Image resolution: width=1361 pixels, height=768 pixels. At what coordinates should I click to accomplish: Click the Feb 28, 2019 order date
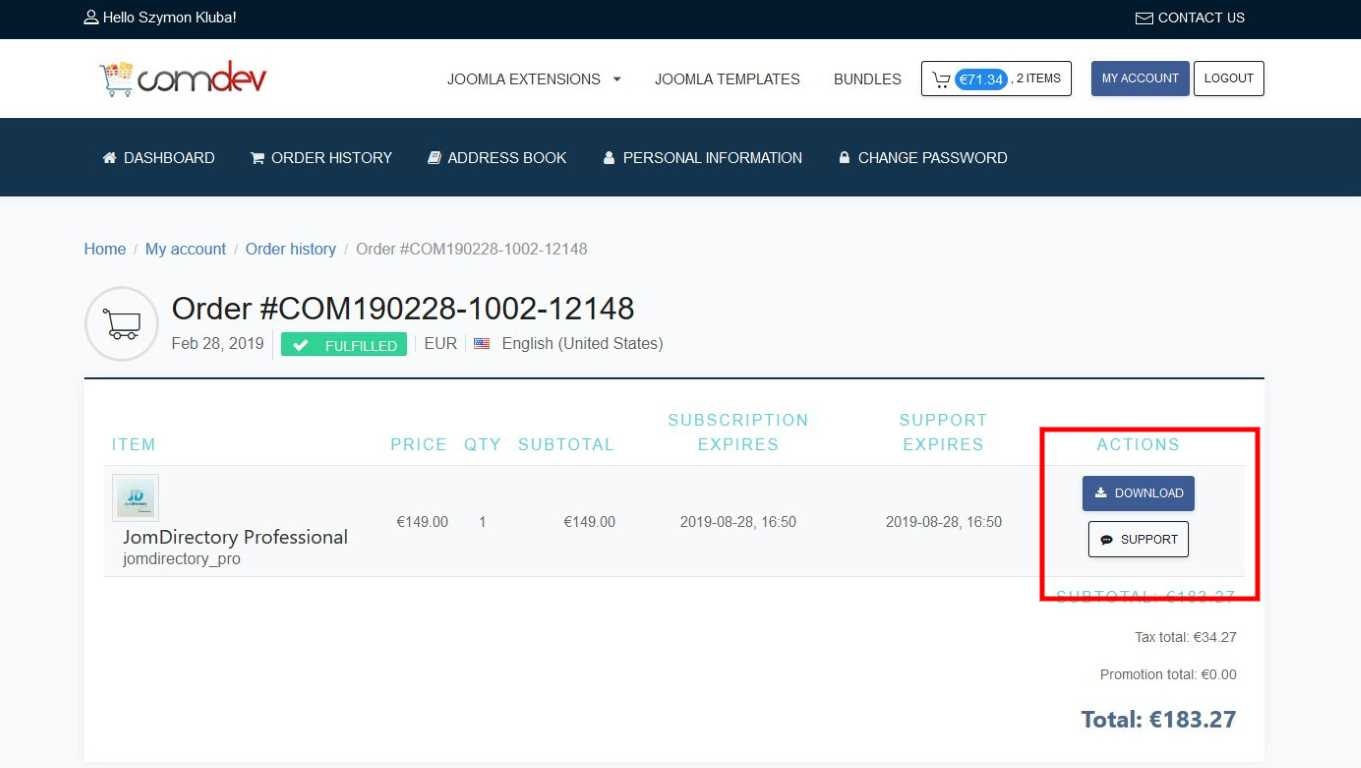(x=218, y=344)
